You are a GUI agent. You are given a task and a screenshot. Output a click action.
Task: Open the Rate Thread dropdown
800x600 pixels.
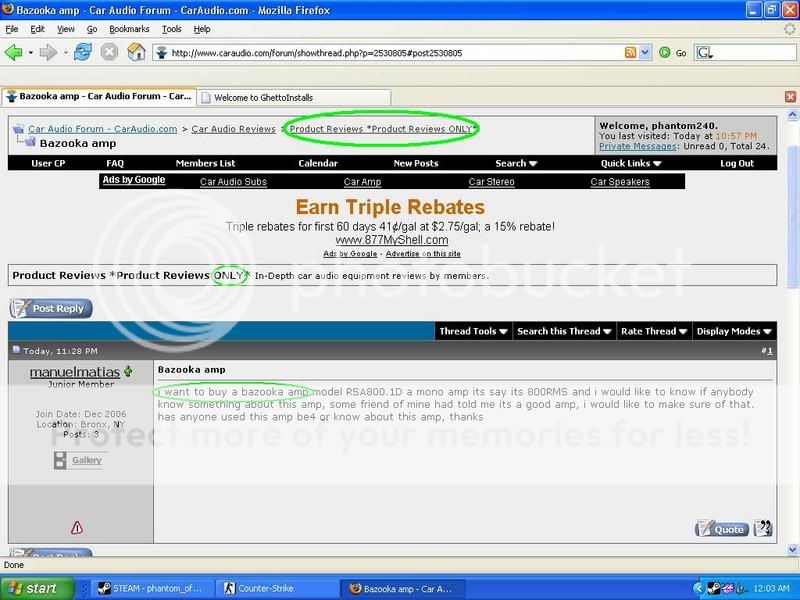click(x=654, y=331)
